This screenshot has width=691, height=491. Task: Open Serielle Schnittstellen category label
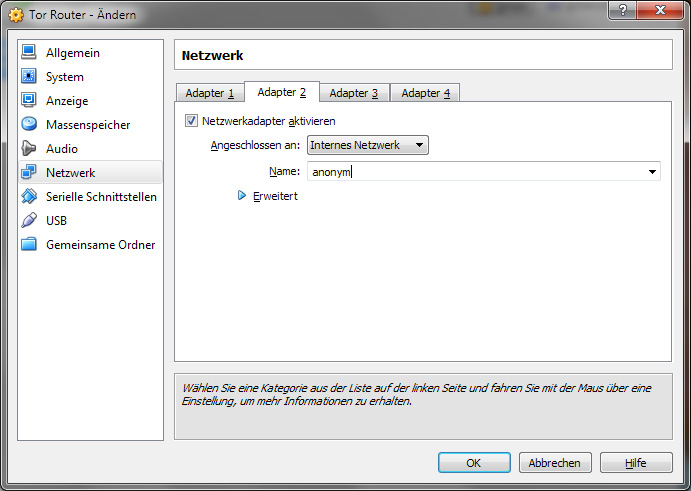(x=101, y=197)
